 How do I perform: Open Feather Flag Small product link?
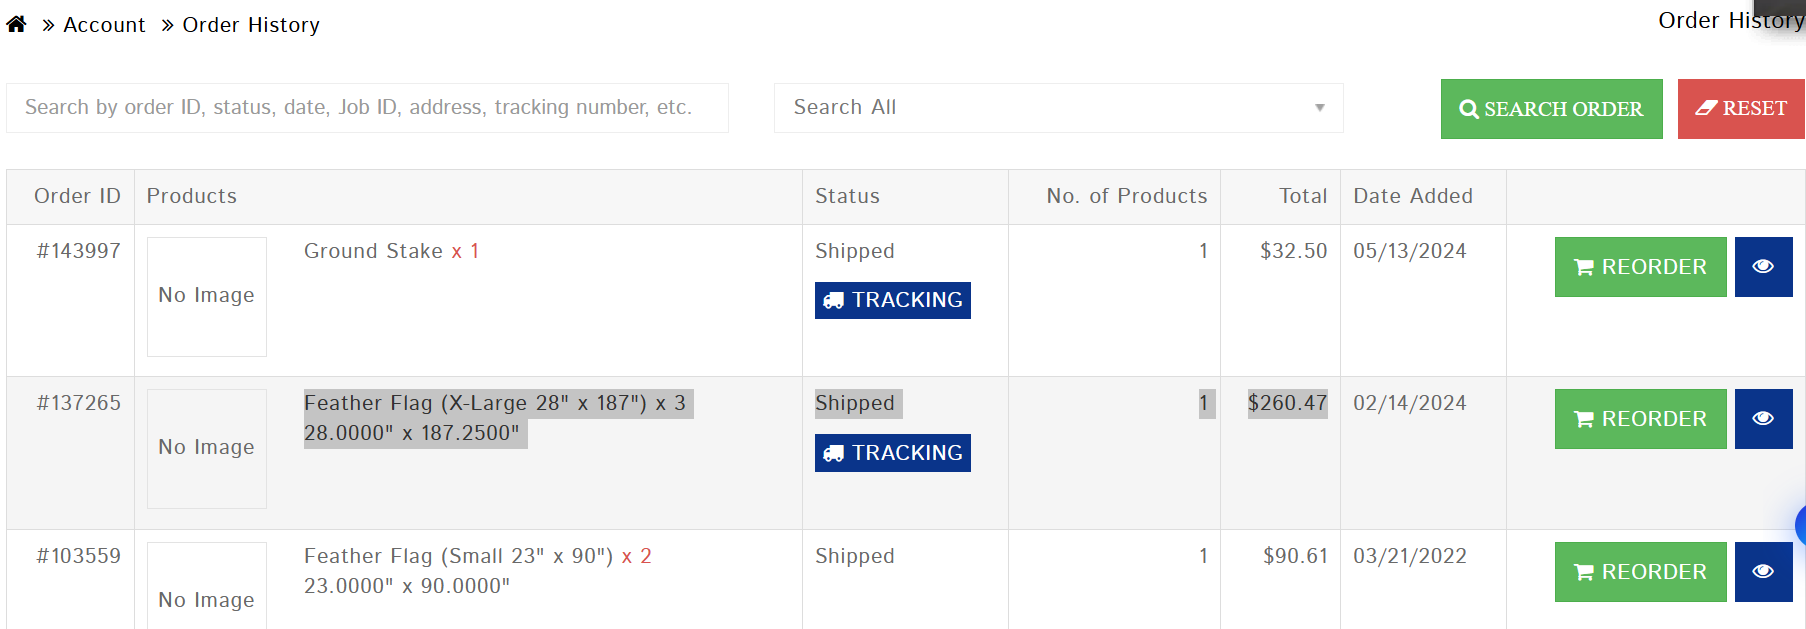point(458,556)
